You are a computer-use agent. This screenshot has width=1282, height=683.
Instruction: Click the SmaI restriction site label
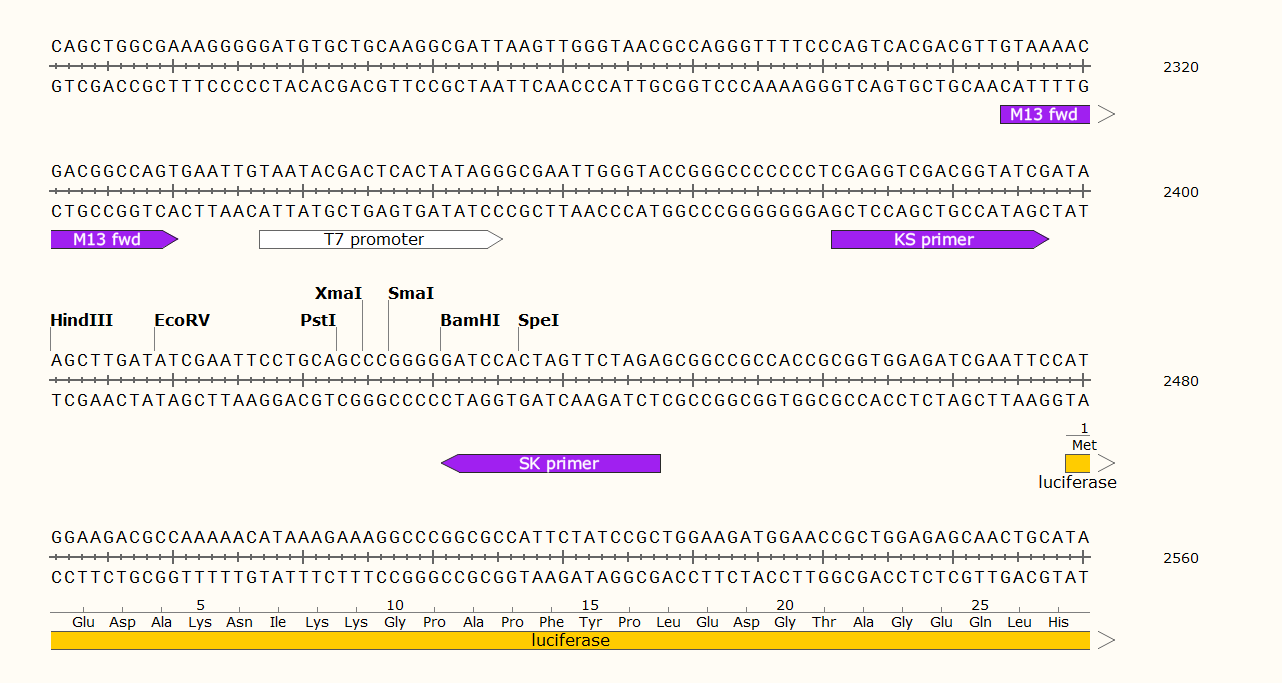(x=411, y=294)
